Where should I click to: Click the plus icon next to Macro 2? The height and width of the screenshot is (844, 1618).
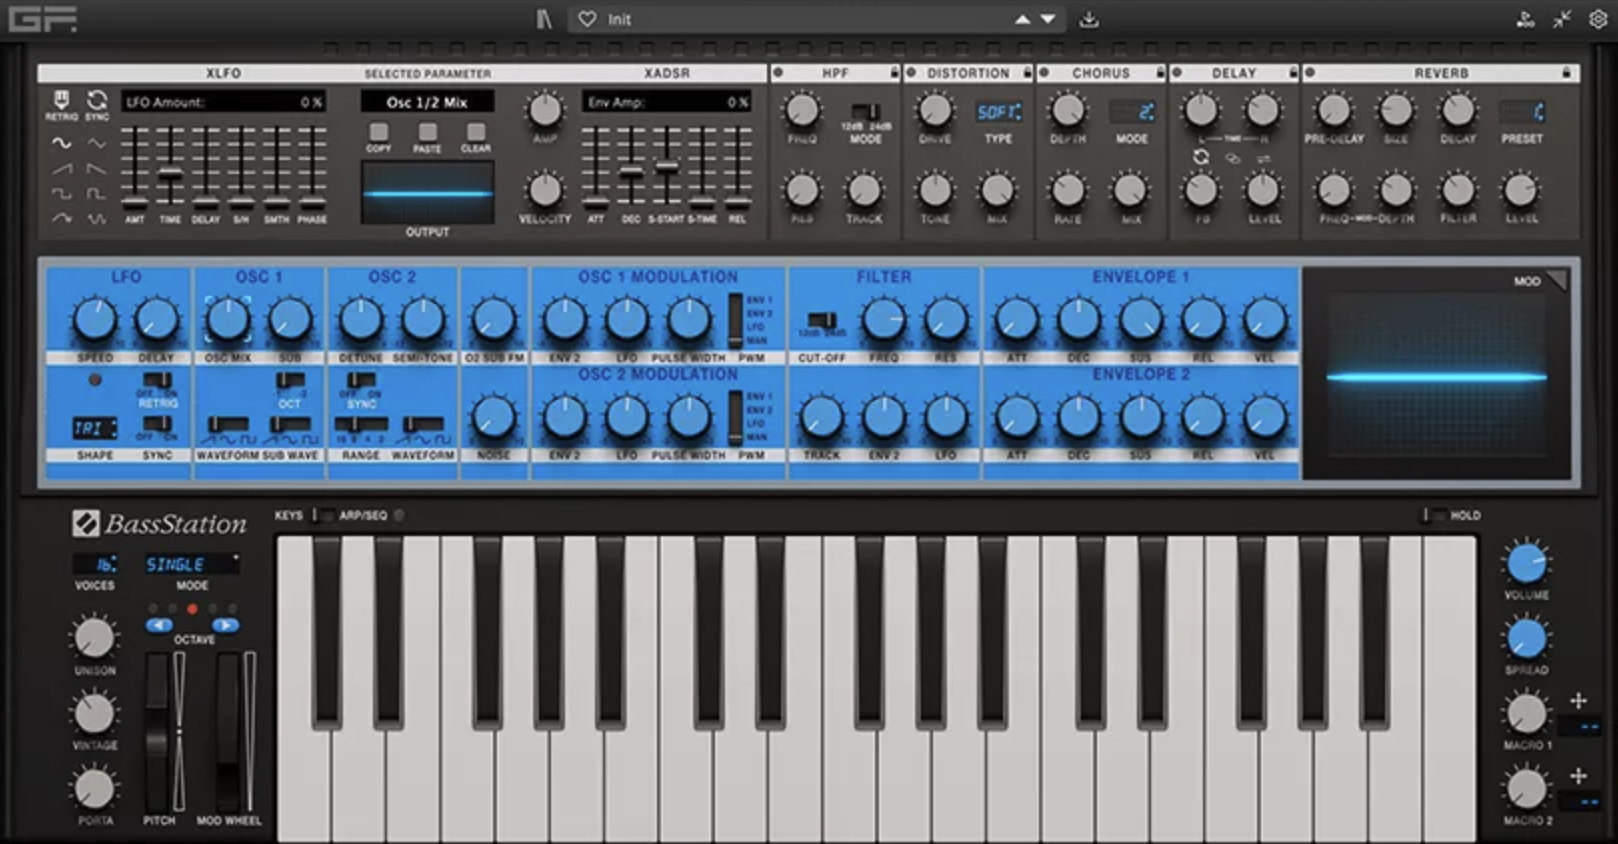point(1578,775)
